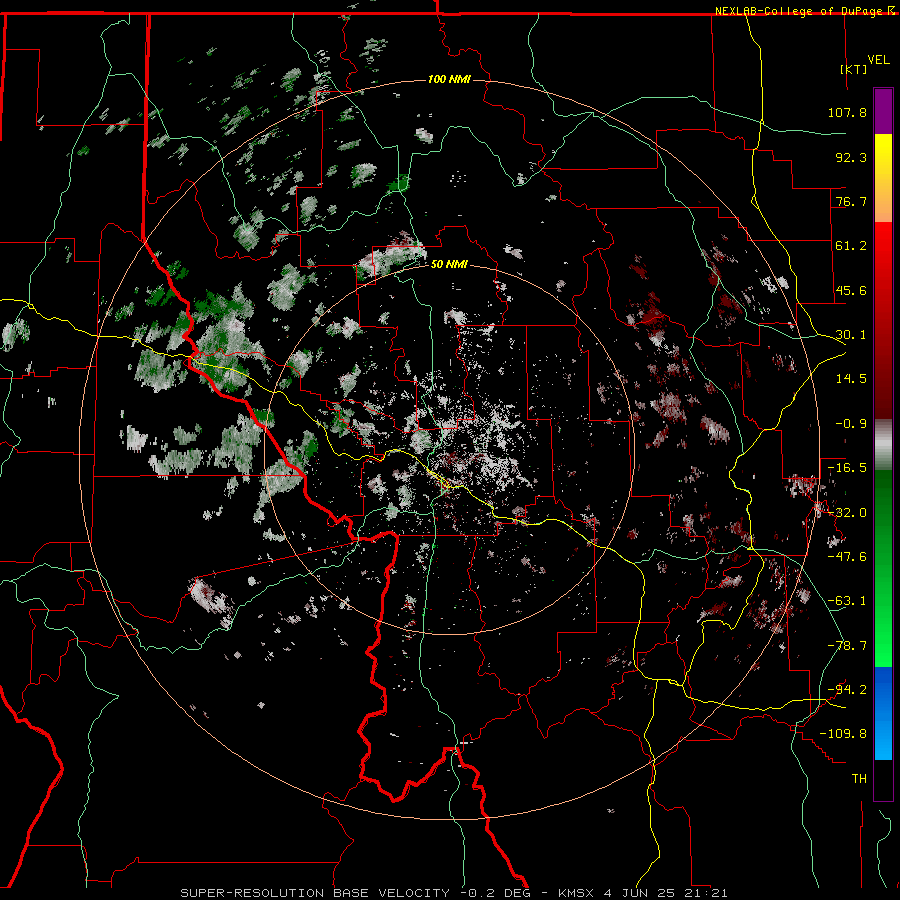Viewport: 900px width, 900px height.
Task: Select the 107.8 legend value
Action: click(x=847, y=112)
